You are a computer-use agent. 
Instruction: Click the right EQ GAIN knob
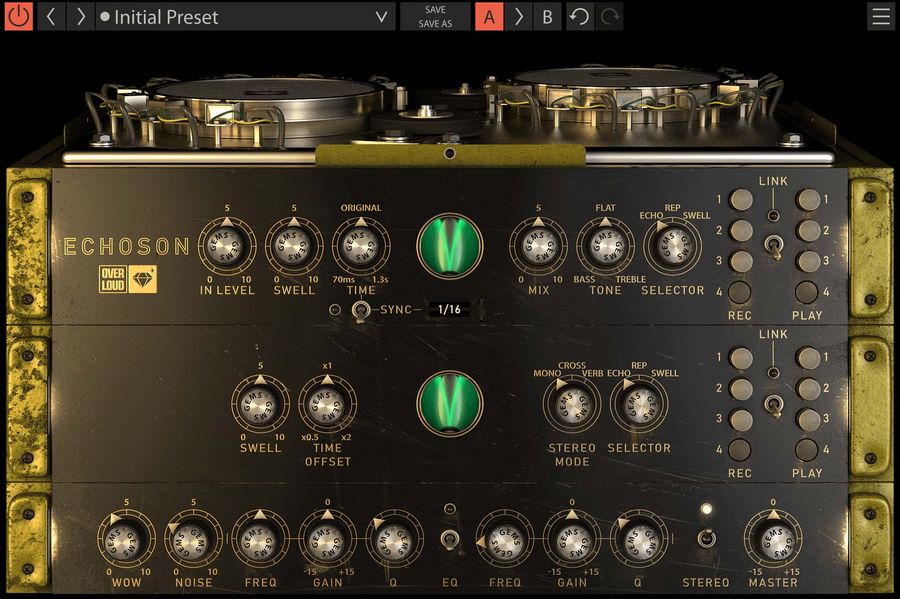point(572,540)
